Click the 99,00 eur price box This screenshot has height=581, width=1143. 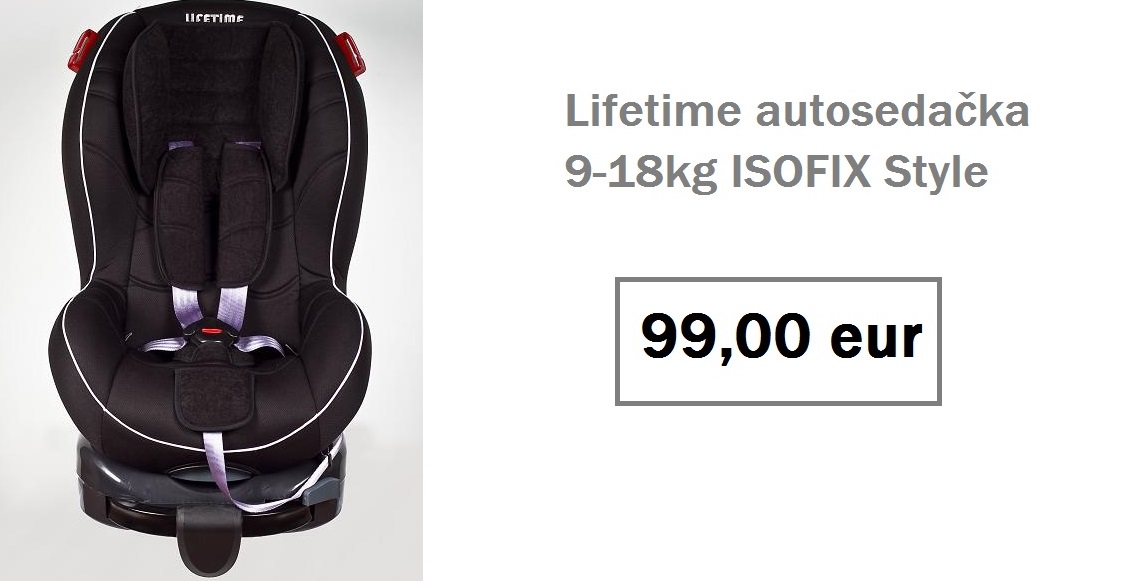pos(778,340)
